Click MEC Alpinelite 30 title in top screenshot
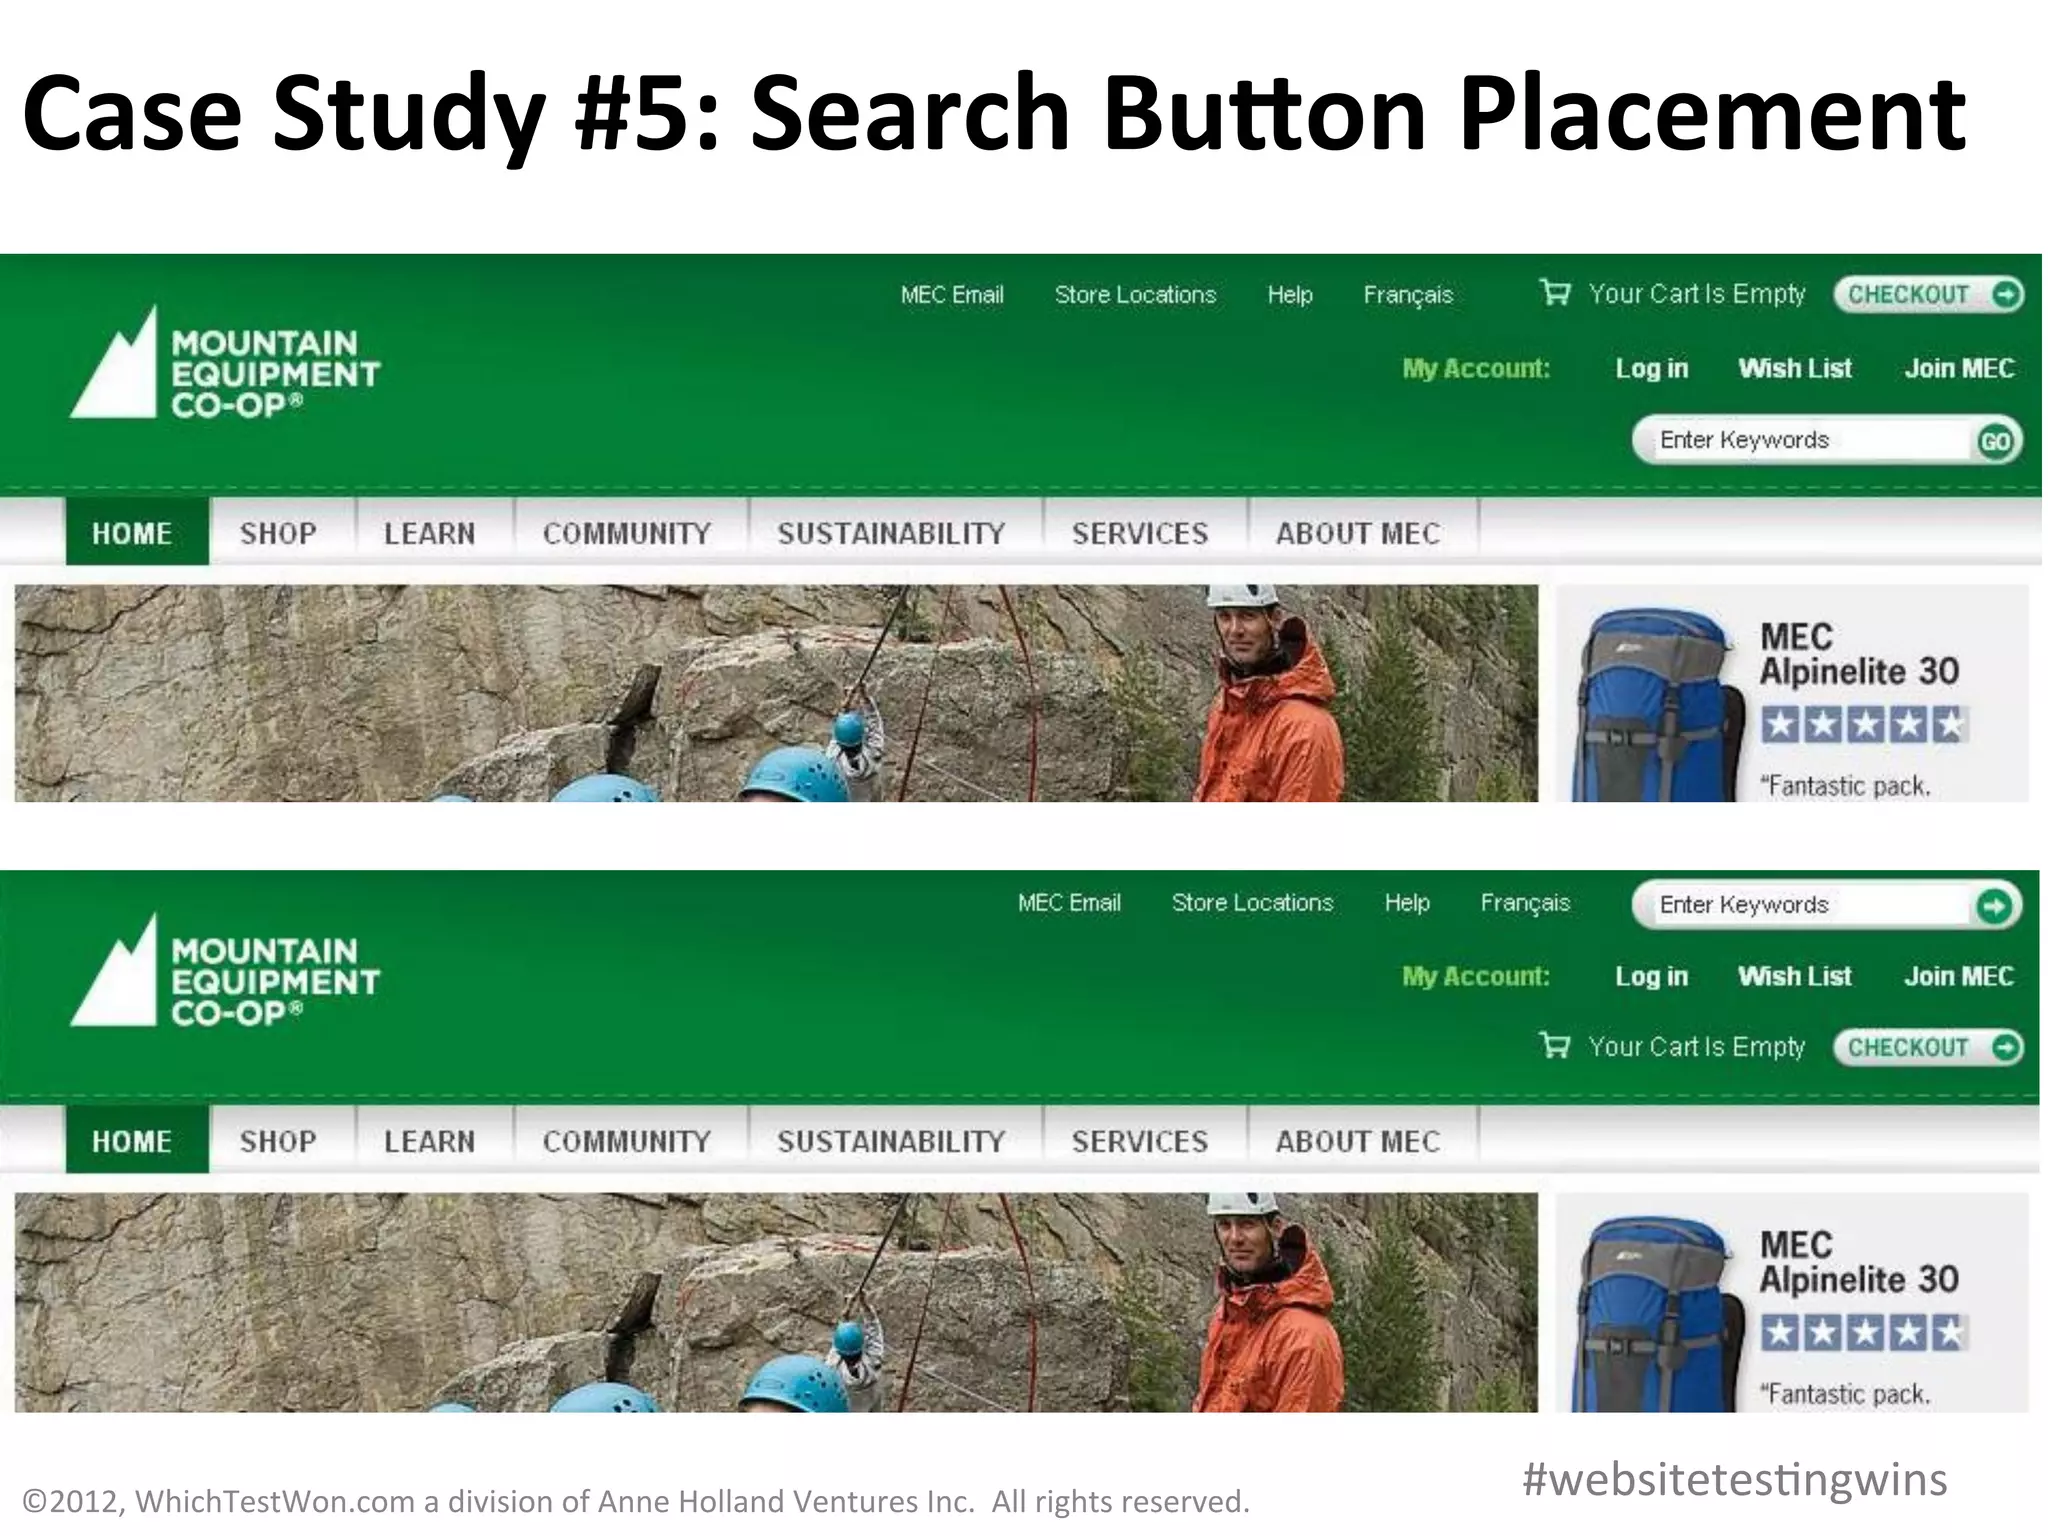This screenshot has width=2048, height=1536. tap(1858, 654)
